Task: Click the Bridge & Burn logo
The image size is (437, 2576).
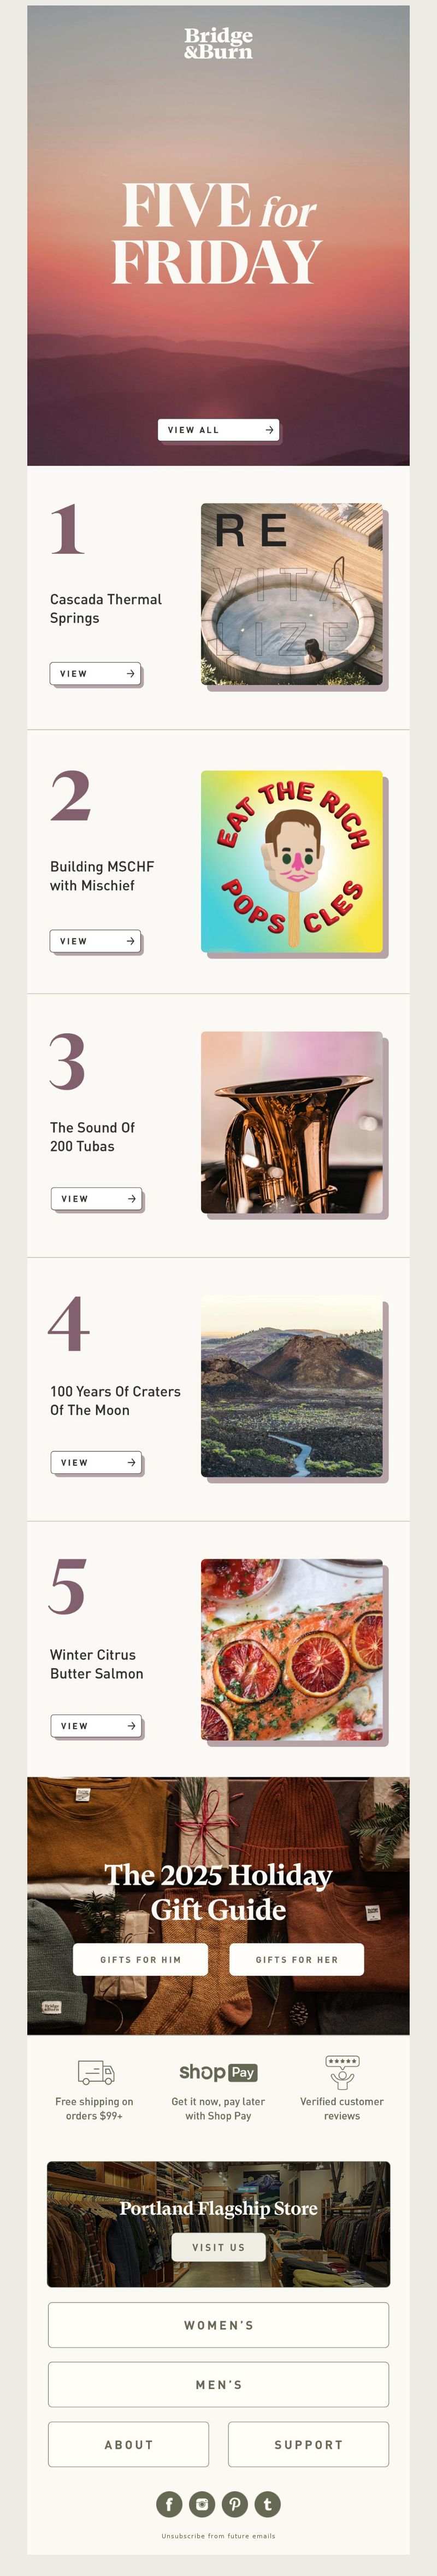Action: (x=218, y=43)
